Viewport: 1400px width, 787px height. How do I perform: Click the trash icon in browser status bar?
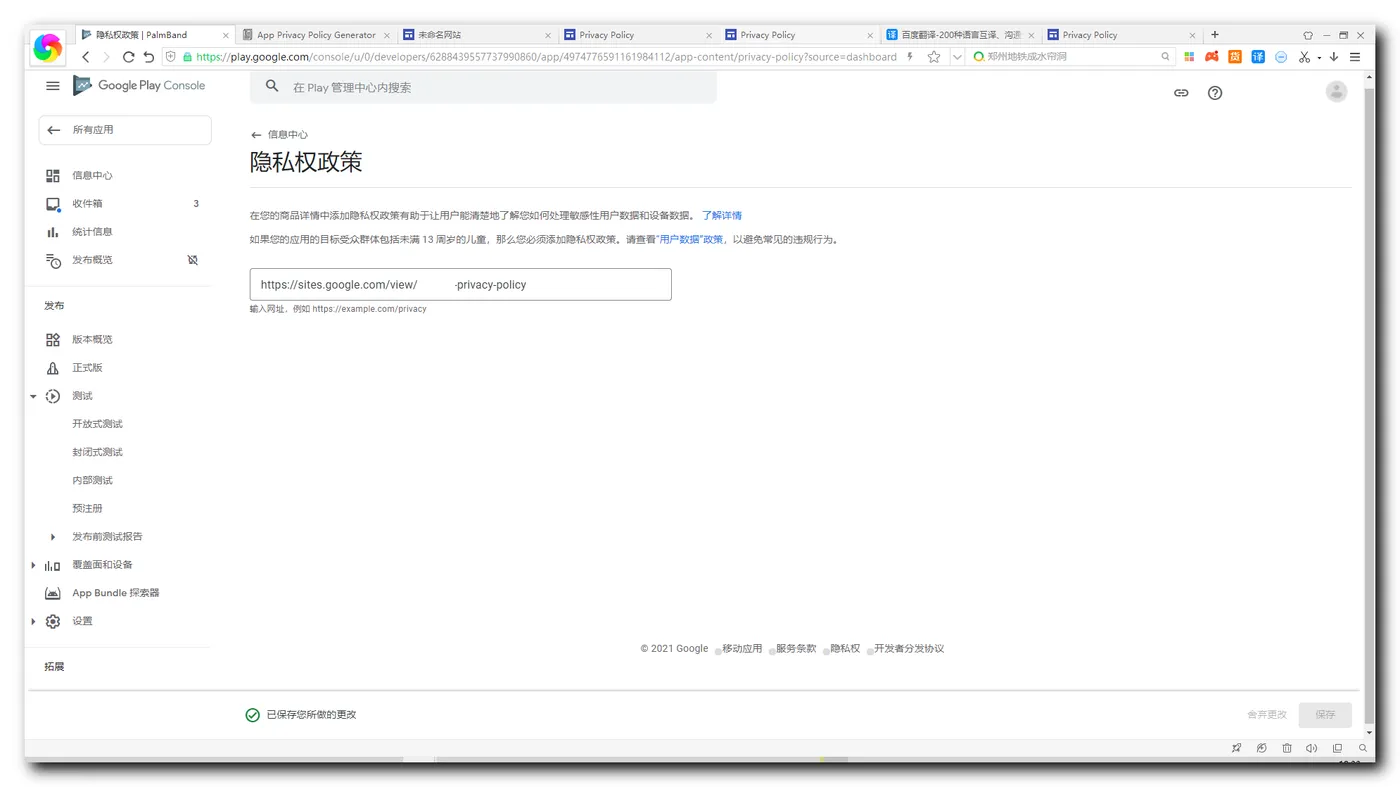point(1287,748)
